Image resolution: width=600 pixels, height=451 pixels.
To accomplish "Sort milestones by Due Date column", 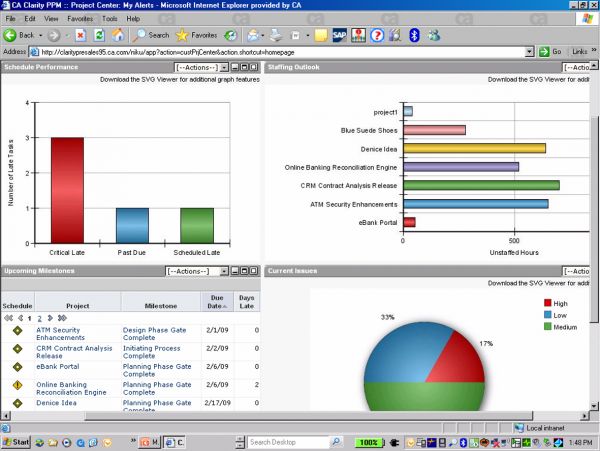I will (x=217, y=302).
